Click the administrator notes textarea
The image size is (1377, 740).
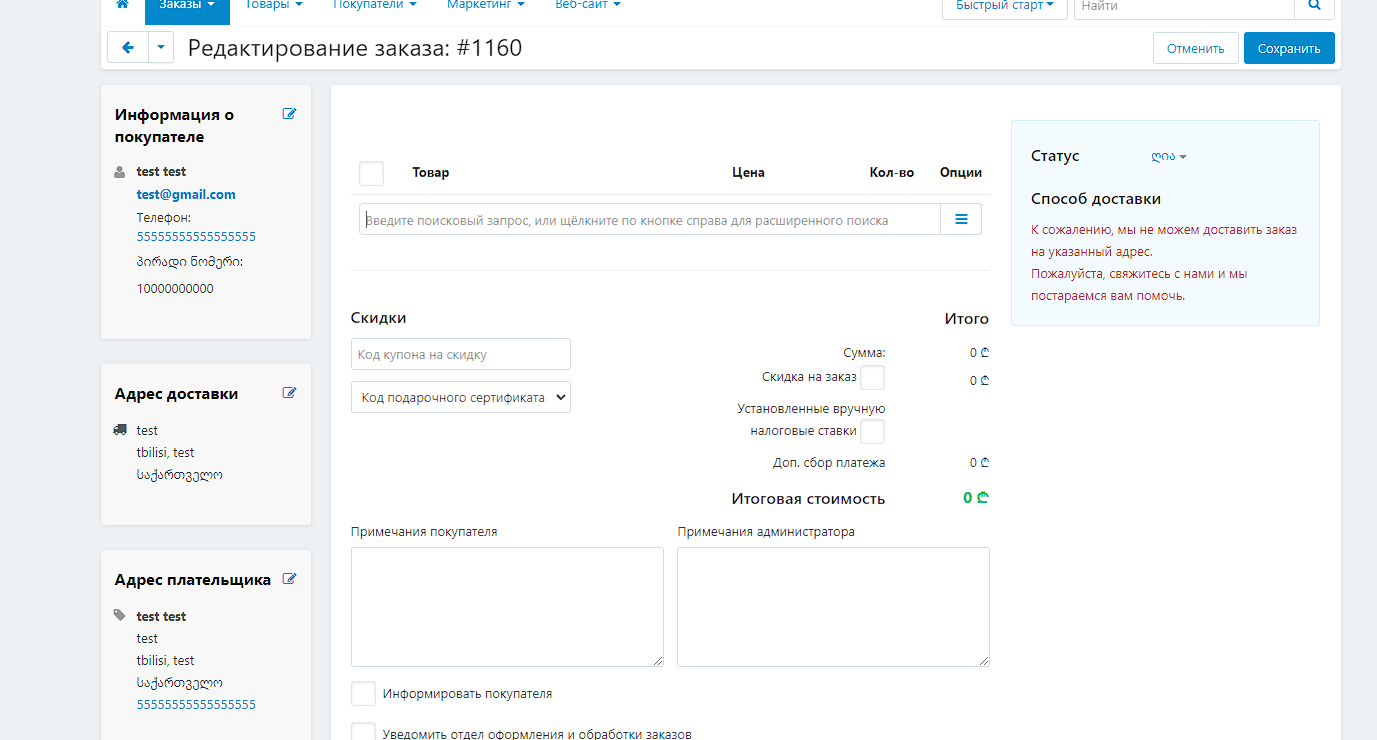pos(833,606)
